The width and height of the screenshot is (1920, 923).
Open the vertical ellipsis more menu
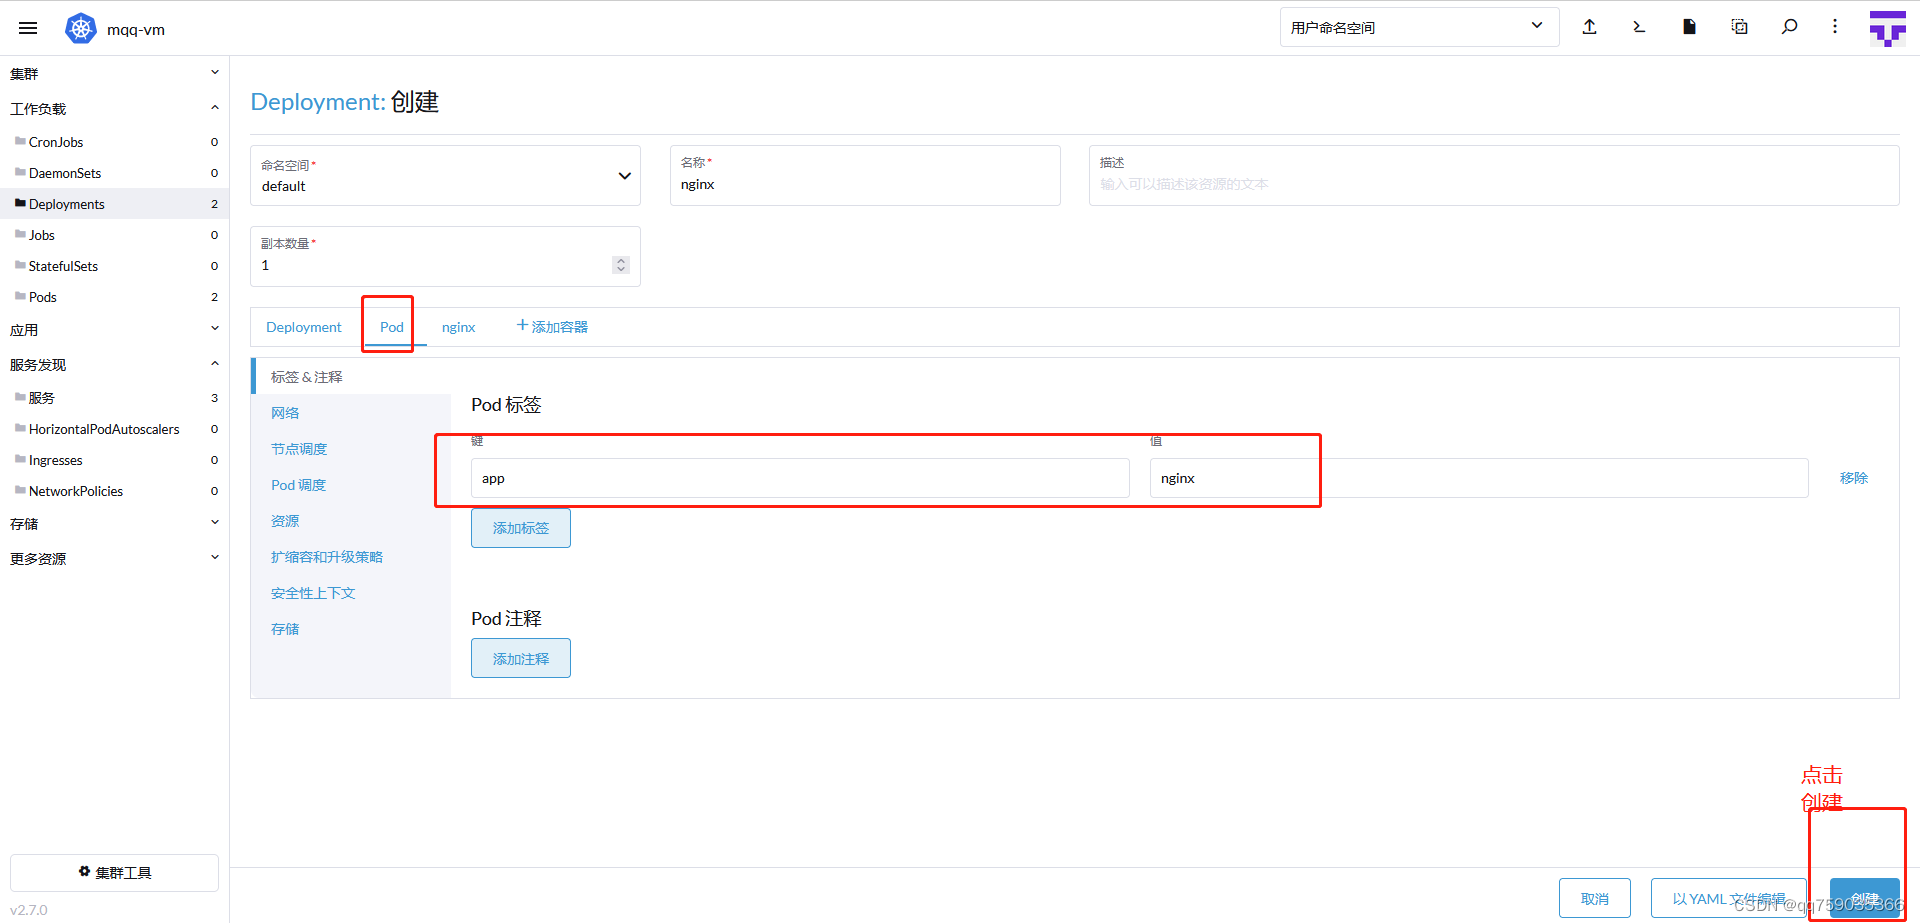click(x=1835, y=27)
